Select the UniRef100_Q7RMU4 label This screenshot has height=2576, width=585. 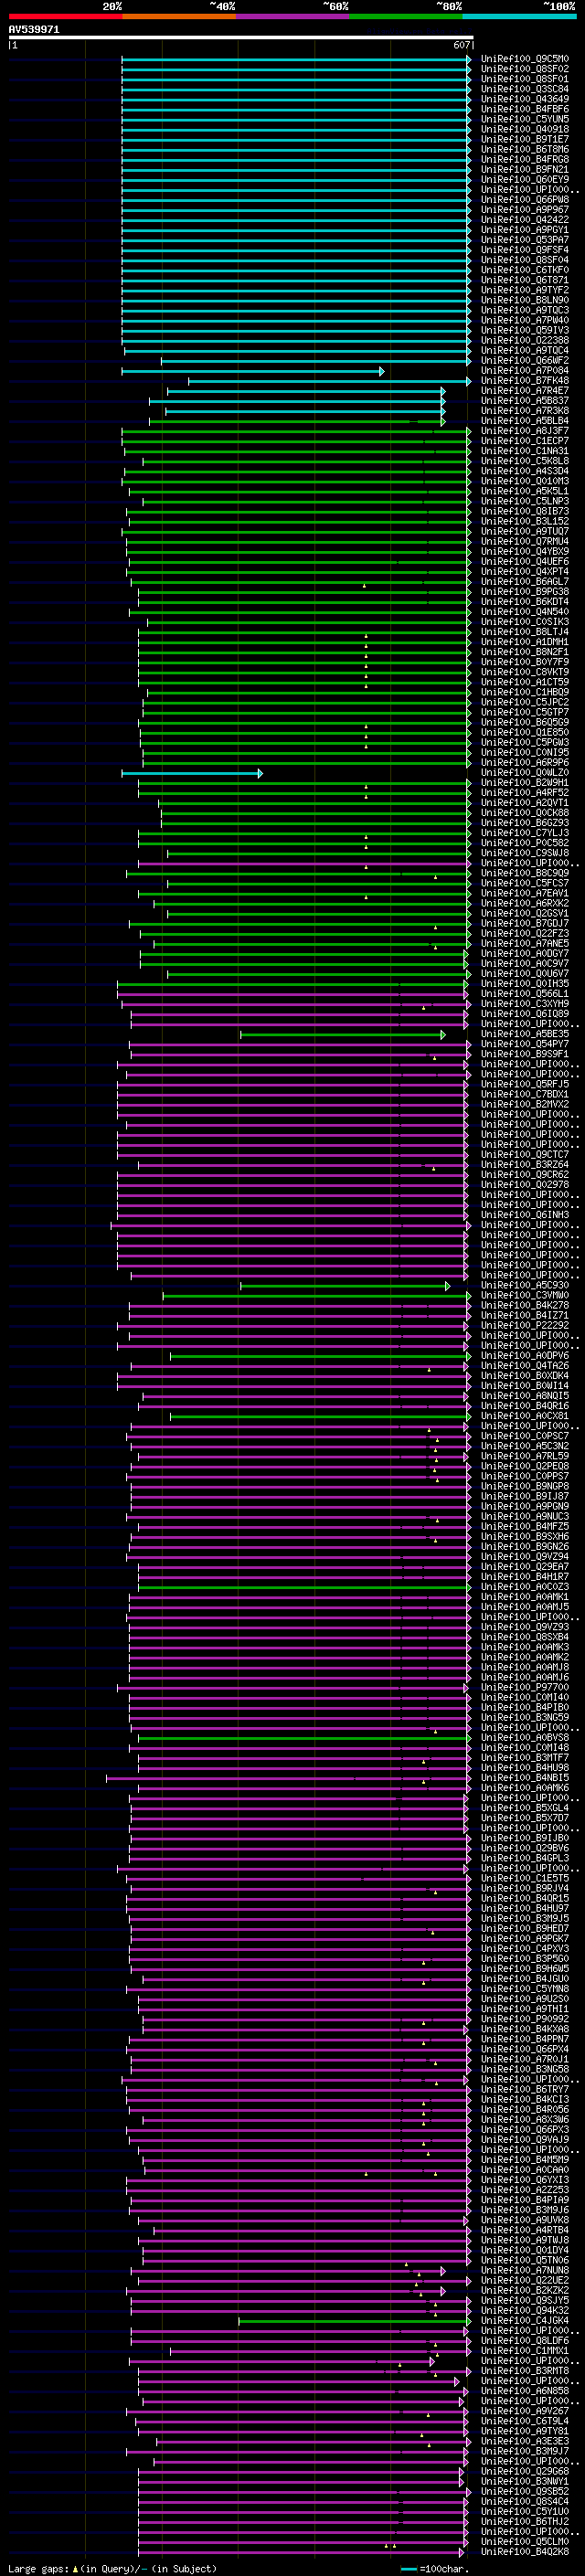pyautogui.click(x=525, y=541)
